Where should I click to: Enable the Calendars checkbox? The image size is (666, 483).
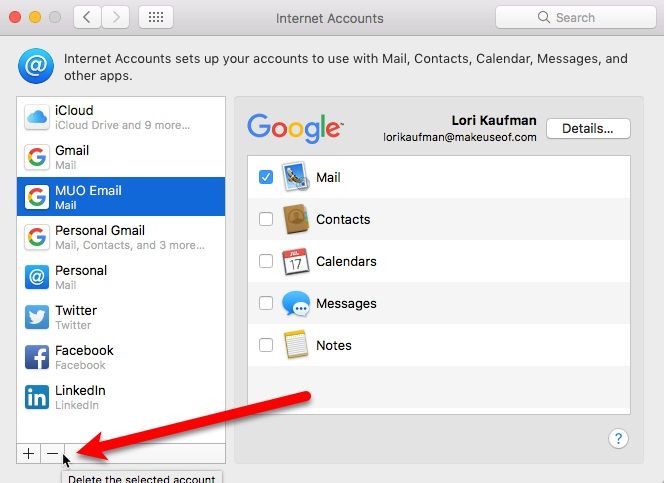pos(266,261)
